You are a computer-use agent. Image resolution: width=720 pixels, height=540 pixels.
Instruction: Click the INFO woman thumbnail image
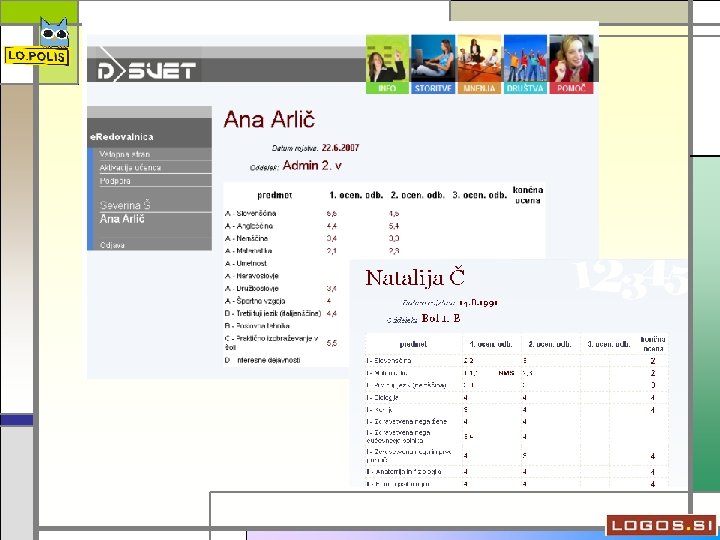click(387, 59)
